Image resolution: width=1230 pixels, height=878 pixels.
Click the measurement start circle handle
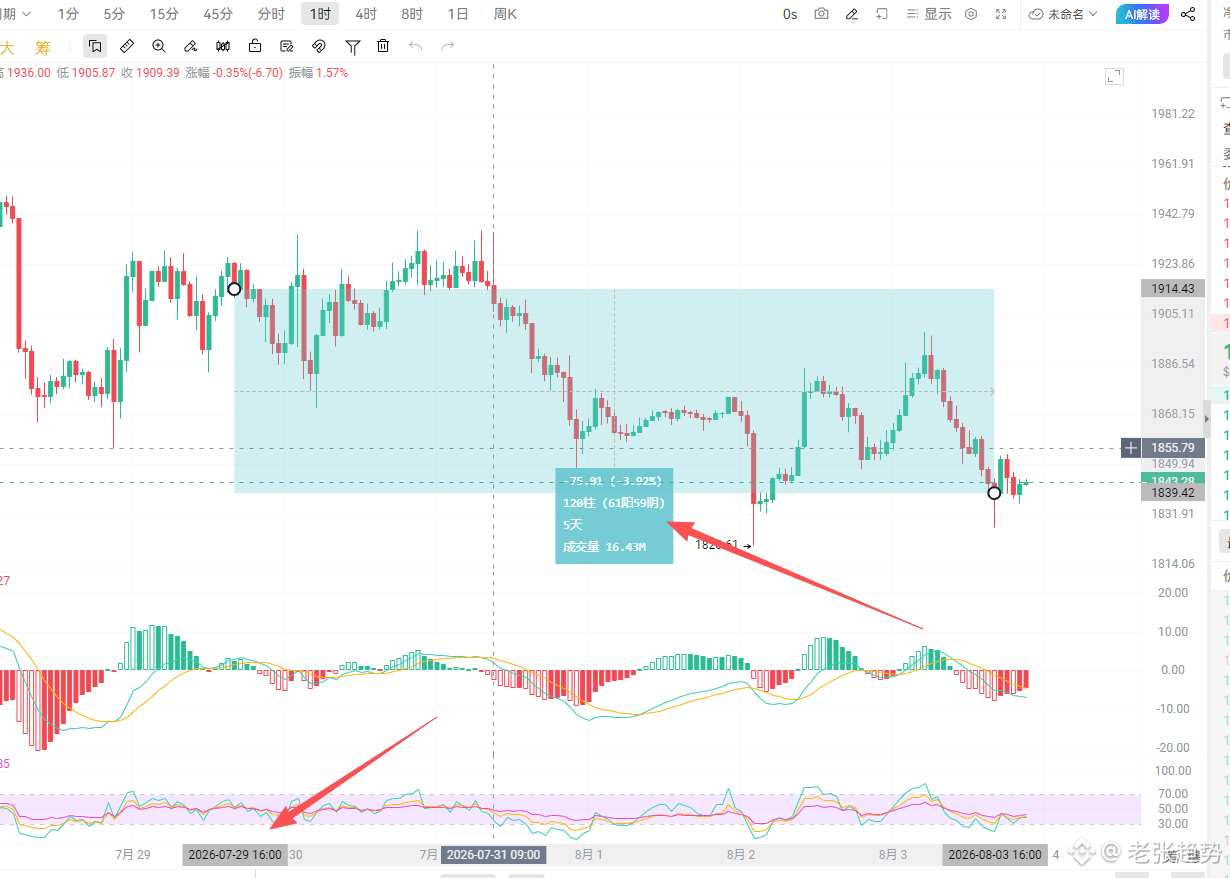234,289
